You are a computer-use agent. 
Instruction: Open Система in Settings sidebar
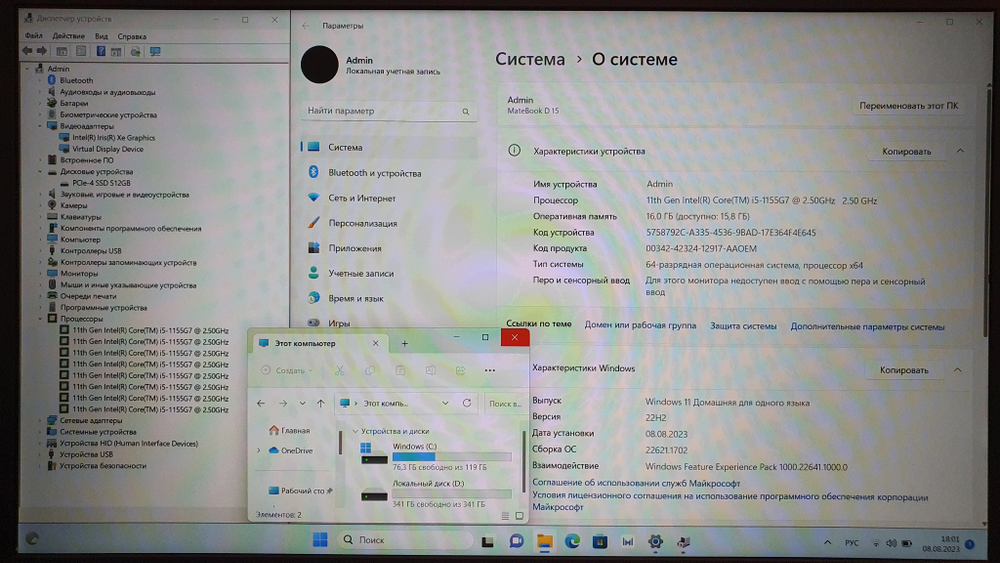pos(389,147)
